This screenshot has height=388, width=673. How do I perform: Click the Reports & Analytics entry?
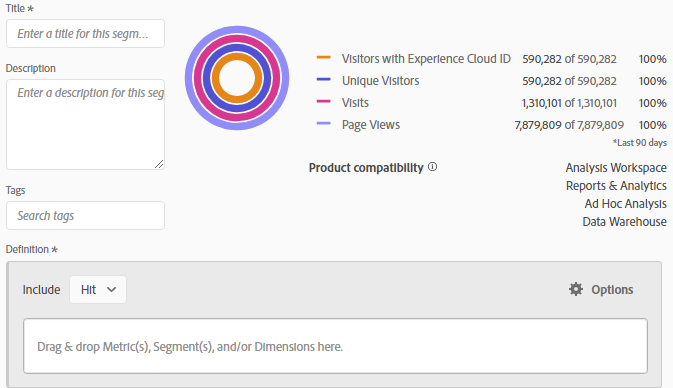pos(616,185)
